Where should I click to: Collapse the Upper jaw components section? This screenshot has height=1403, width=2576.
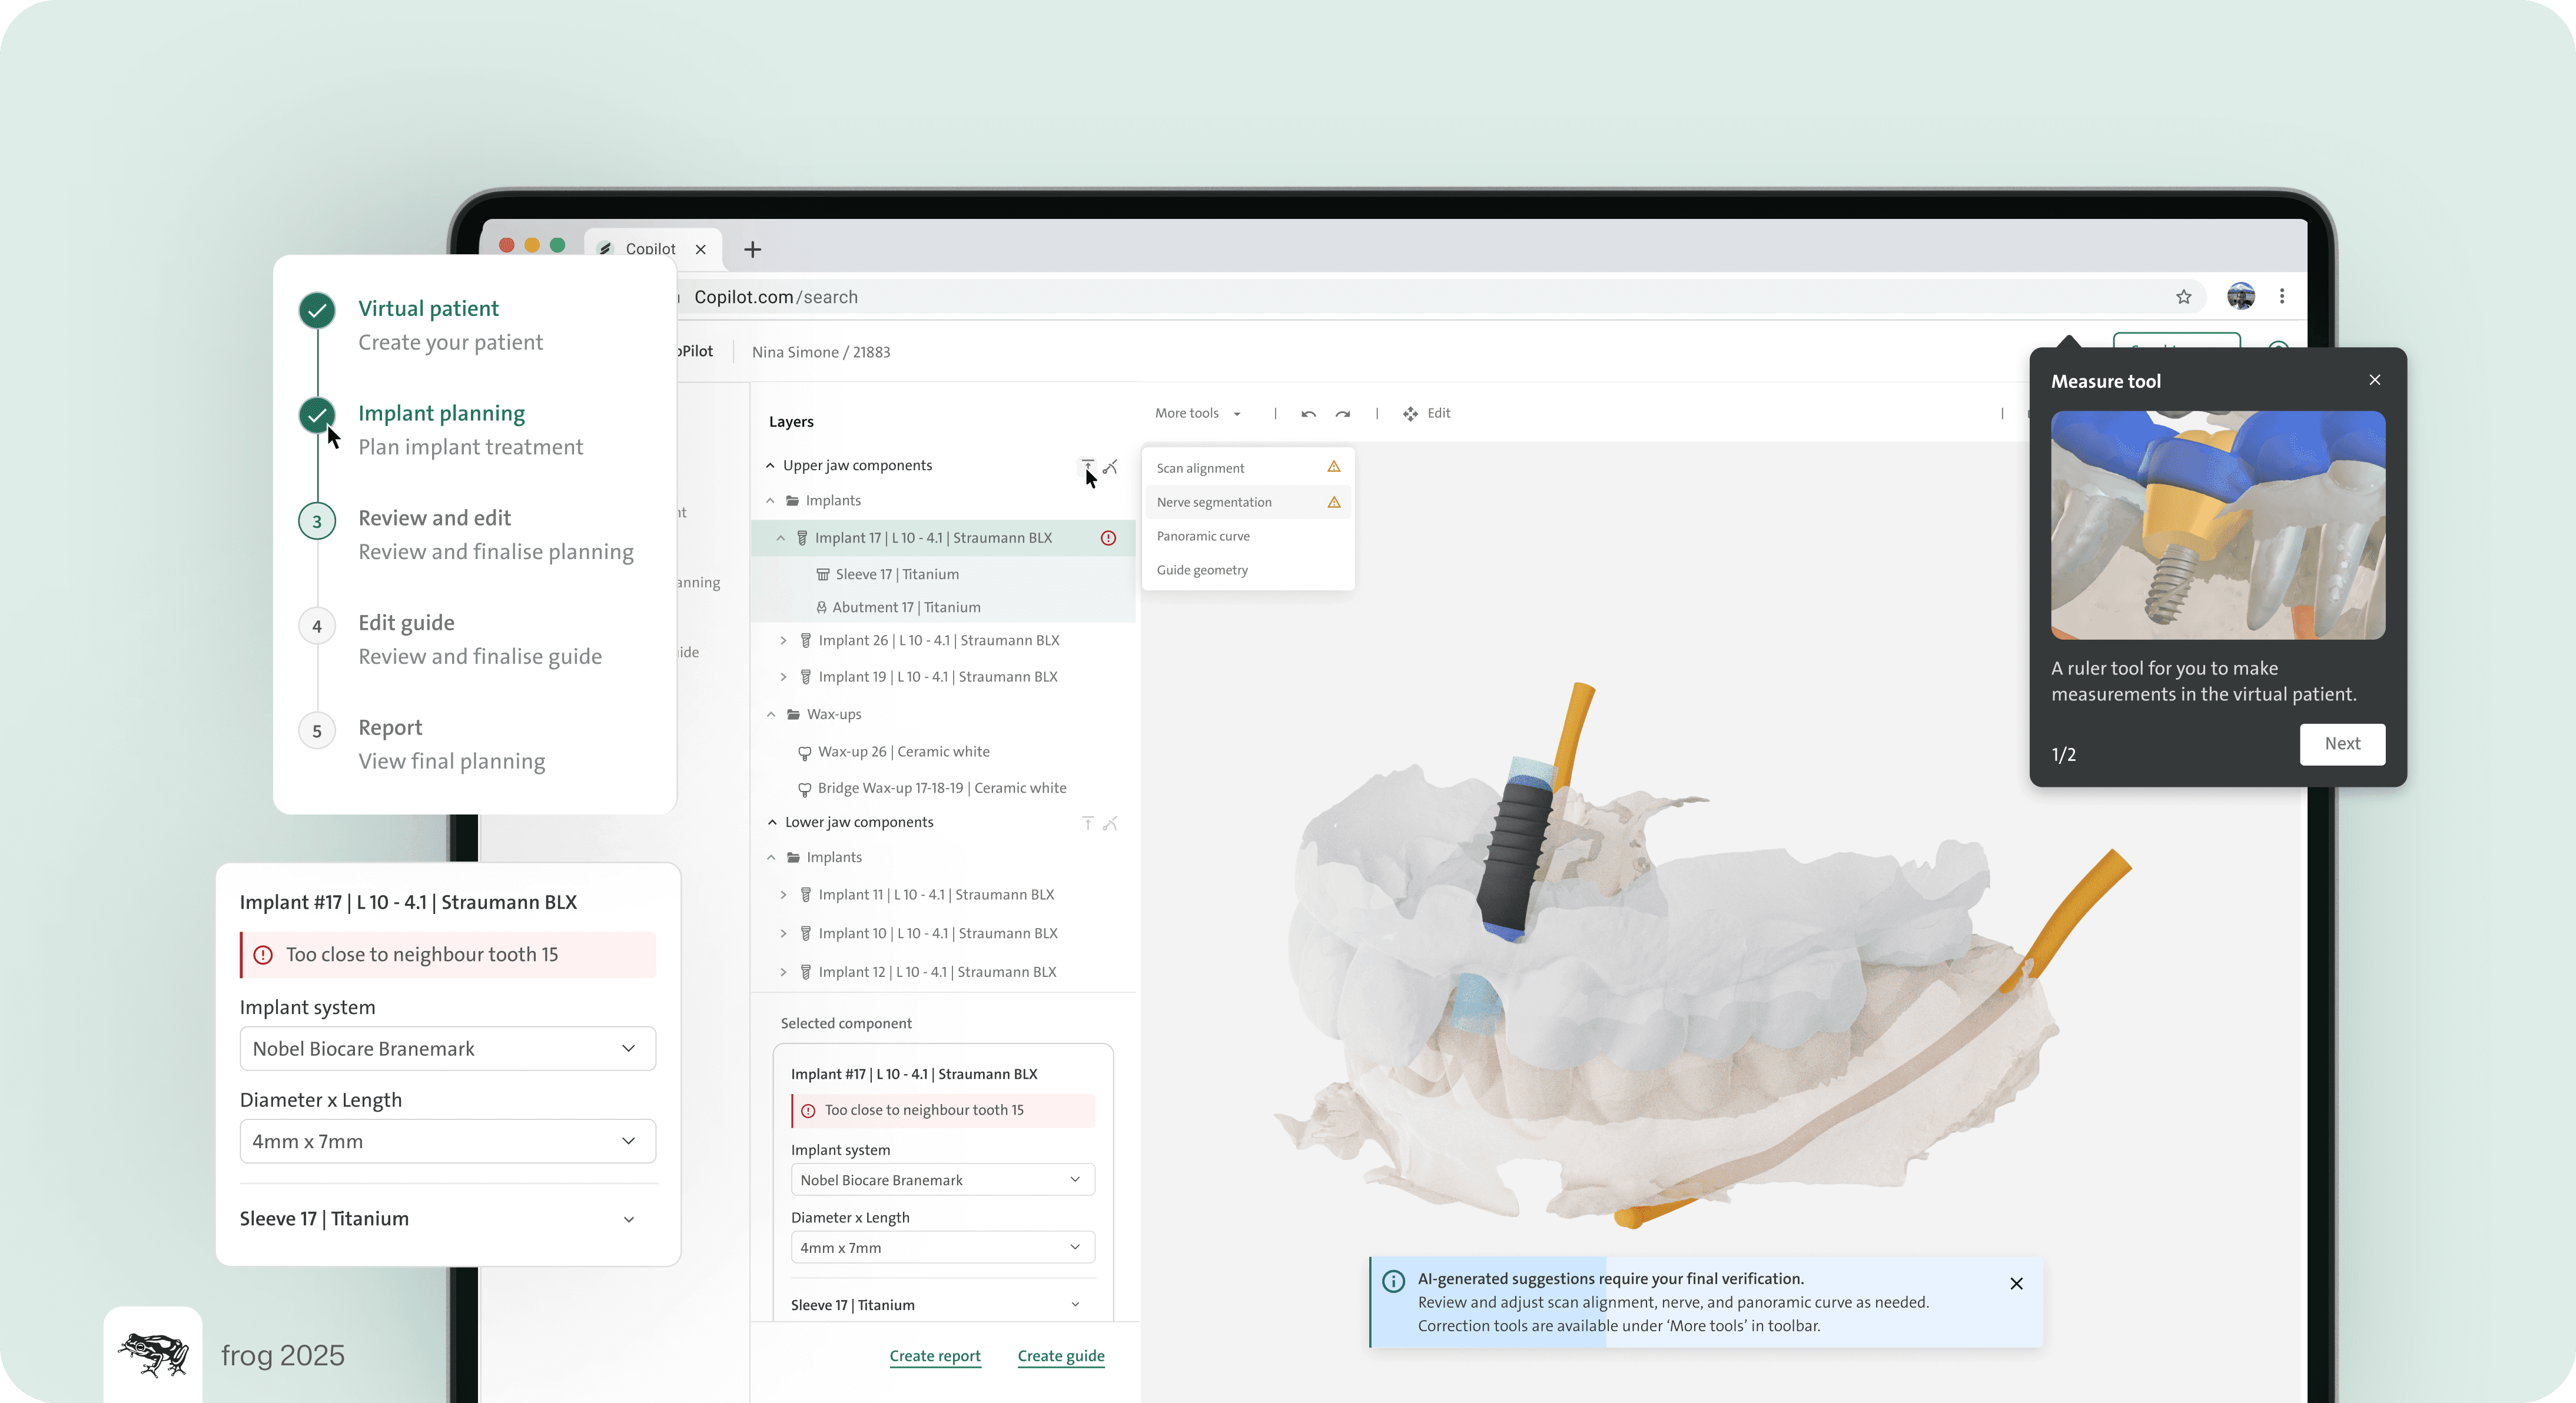[x=770, y=466]
